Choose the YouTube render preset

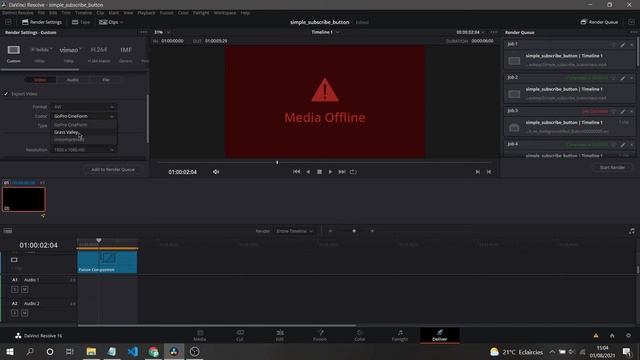click(41, 50)
